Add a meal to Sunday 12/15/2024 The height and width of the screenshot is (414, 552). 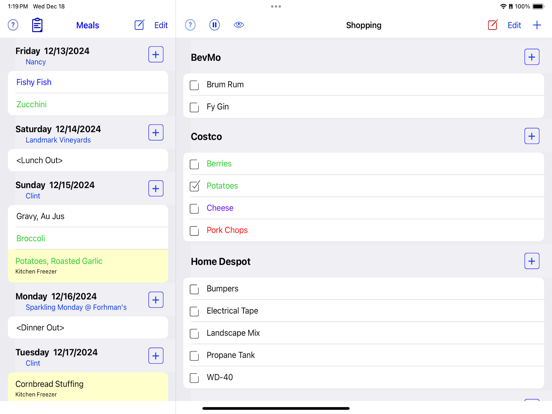pos(156,189)
